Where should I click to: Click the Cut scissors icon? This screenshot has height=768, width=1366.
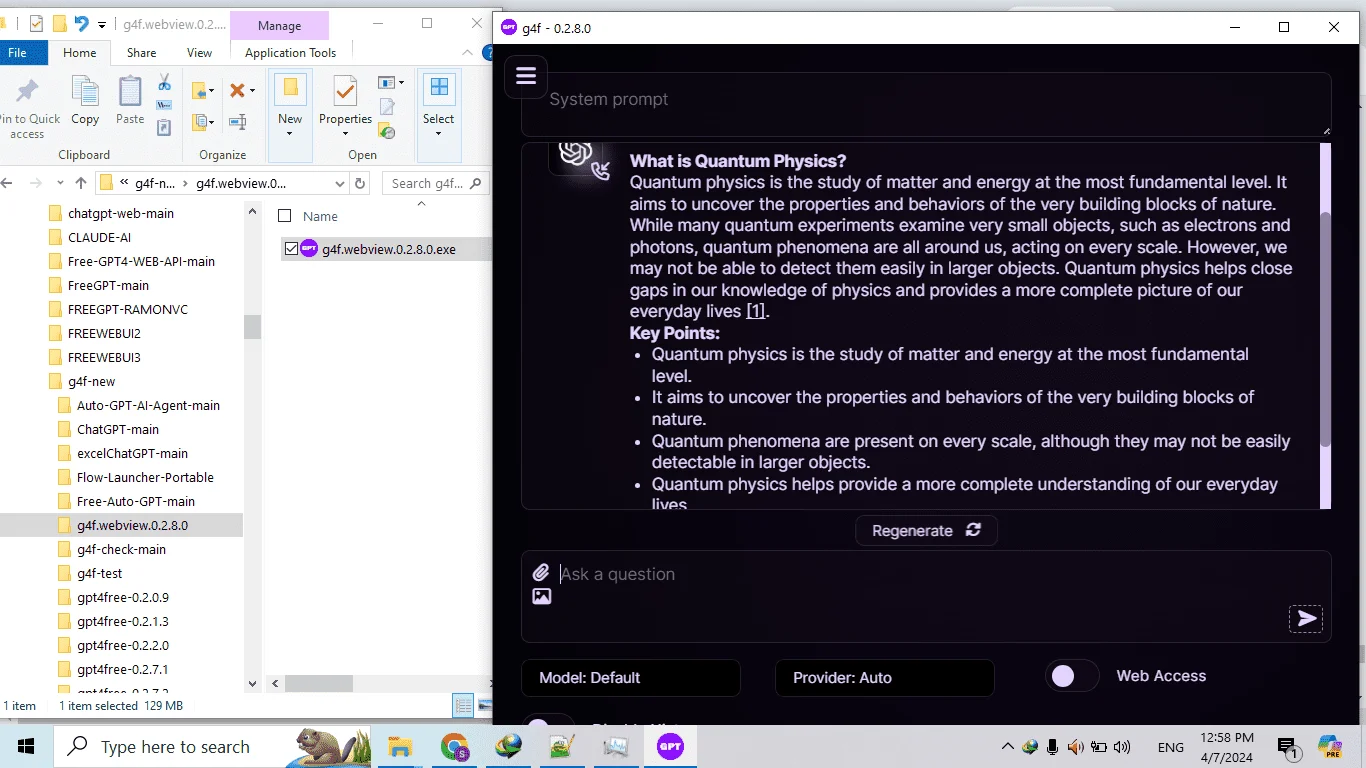(164, 83)
